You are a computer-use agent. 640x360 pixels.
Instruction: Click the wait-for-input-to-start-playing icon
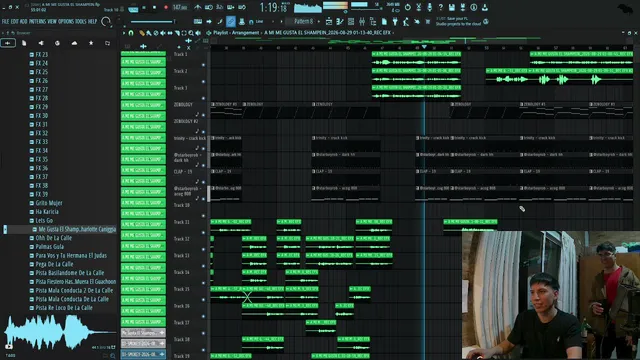[209, 7]
